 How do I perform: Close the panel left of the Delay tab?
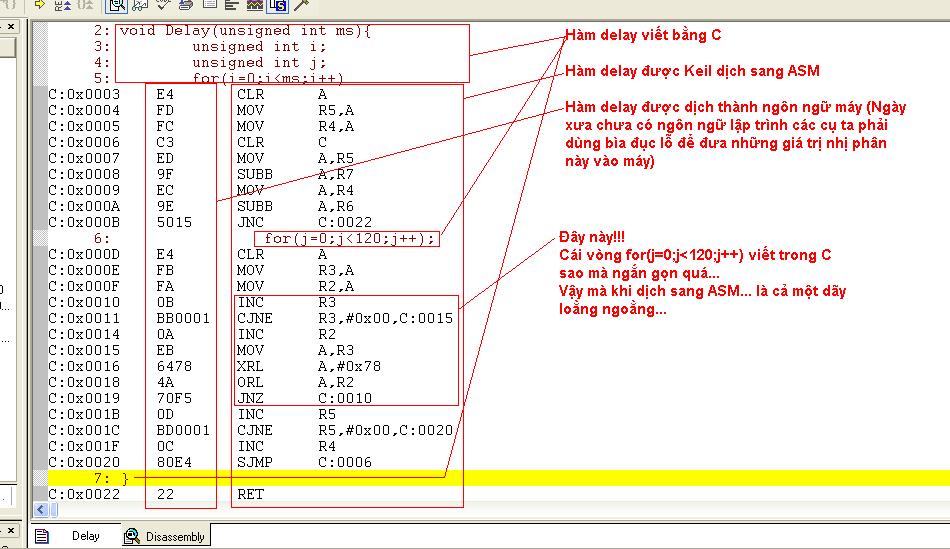[x=11, y=530]
